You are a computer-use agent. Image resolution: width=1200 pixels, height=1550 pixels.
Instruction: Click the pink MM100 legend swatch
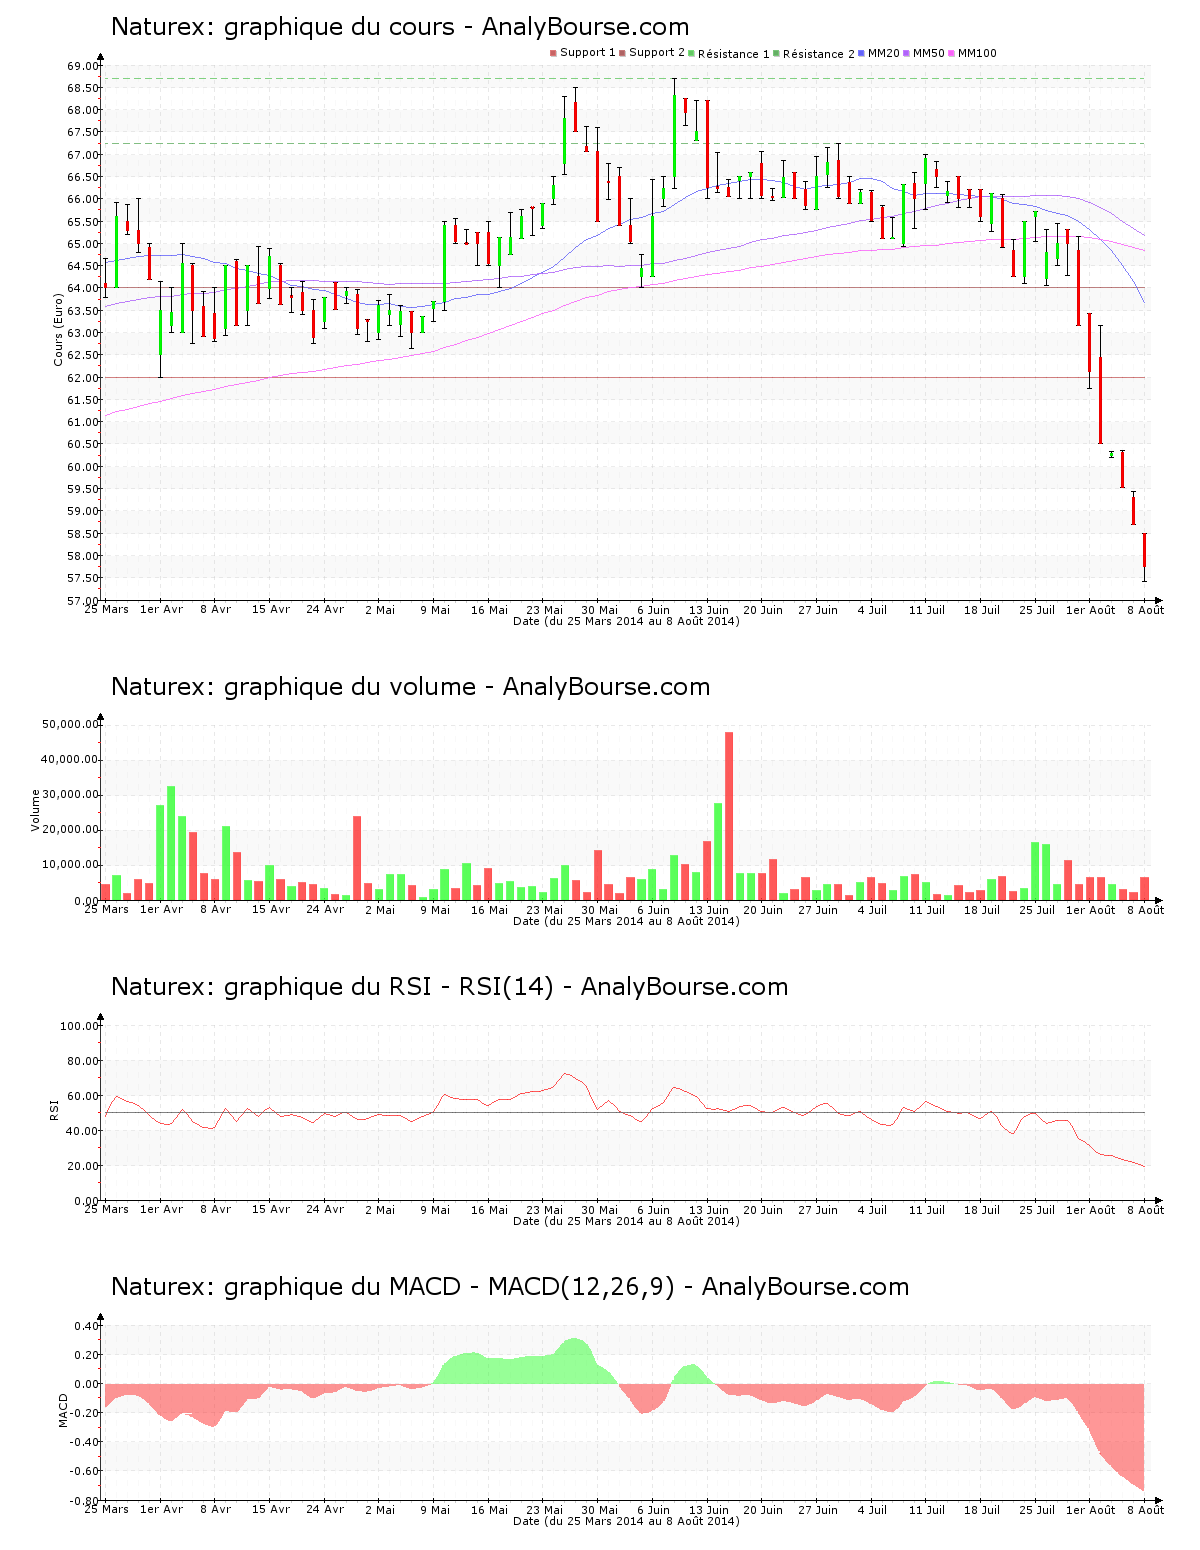pyautogui.click(x=951, y=53)
